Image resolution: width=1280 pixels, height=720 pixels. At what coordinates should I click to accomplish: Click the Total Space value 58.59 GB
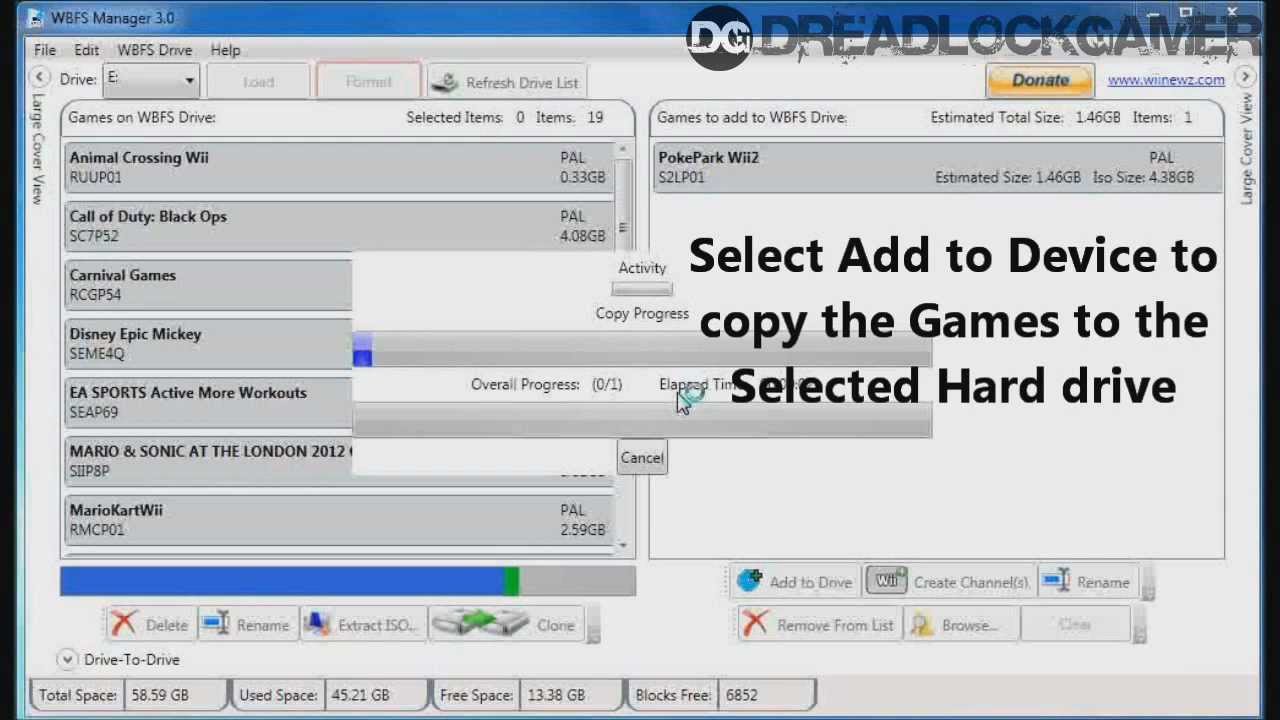(158, 695)
